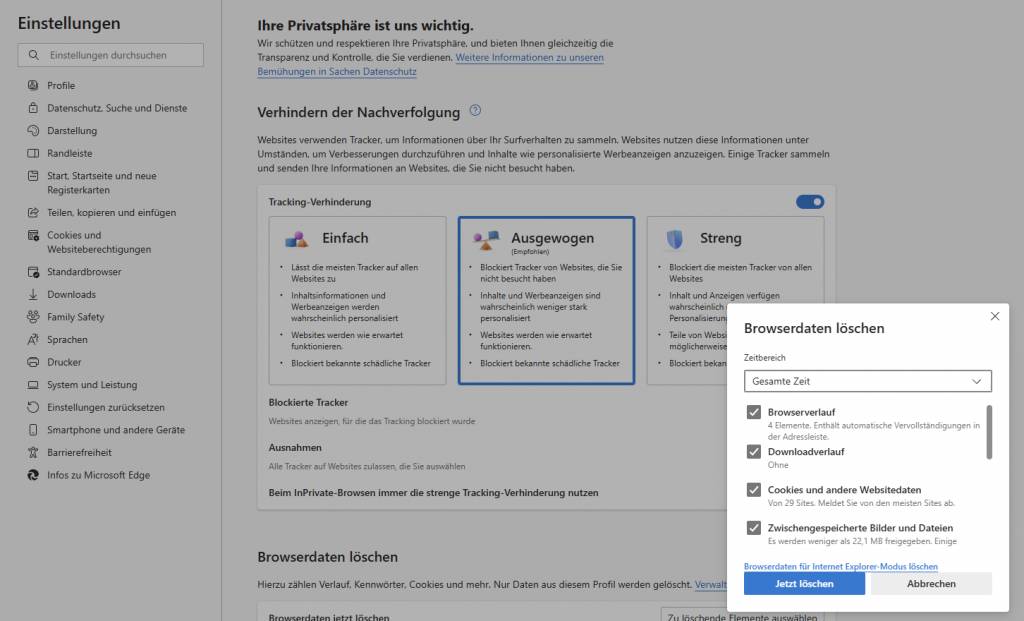The width and height of the screenshot is (1024, 621).
Task: Open Datenschutz, Suche und Dienste
Action: coord(32,108)
